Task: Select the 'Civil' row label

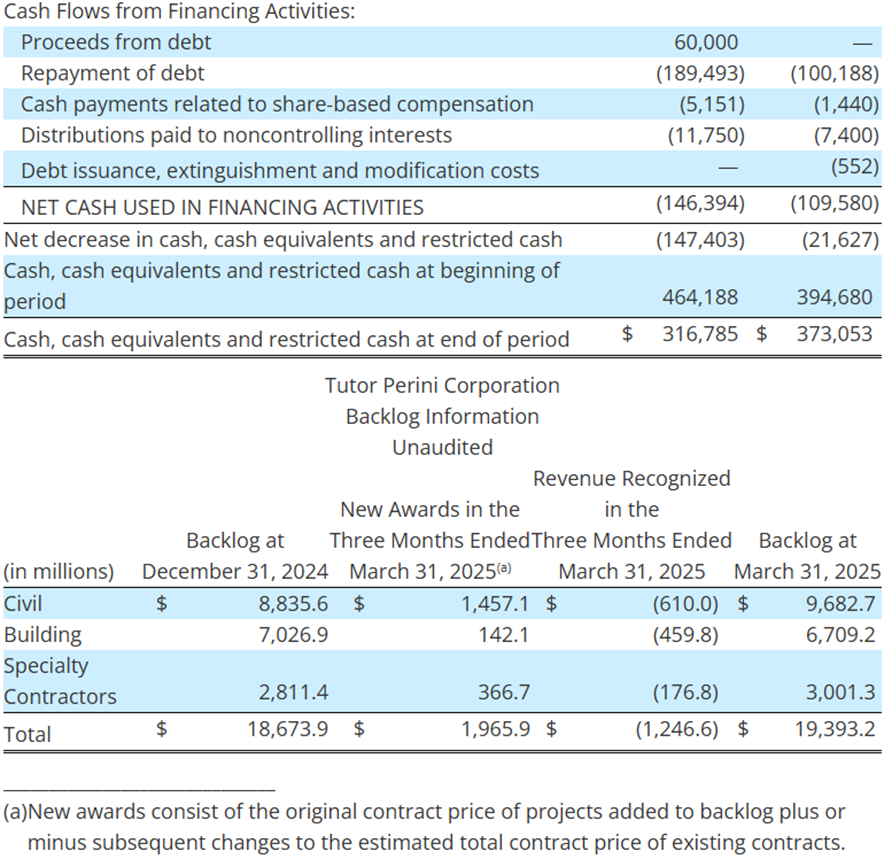Action: pos(23,604)
